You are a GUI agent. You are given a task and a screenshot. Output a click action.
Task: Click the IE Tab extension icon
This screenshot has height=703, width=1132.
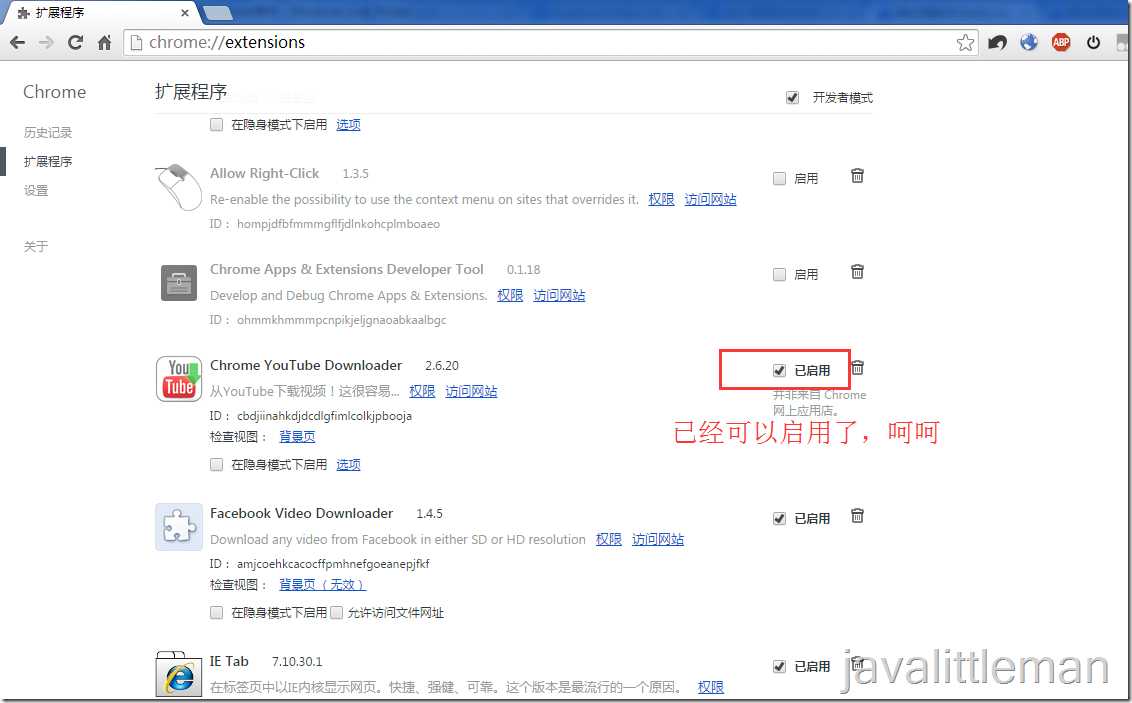178,675
